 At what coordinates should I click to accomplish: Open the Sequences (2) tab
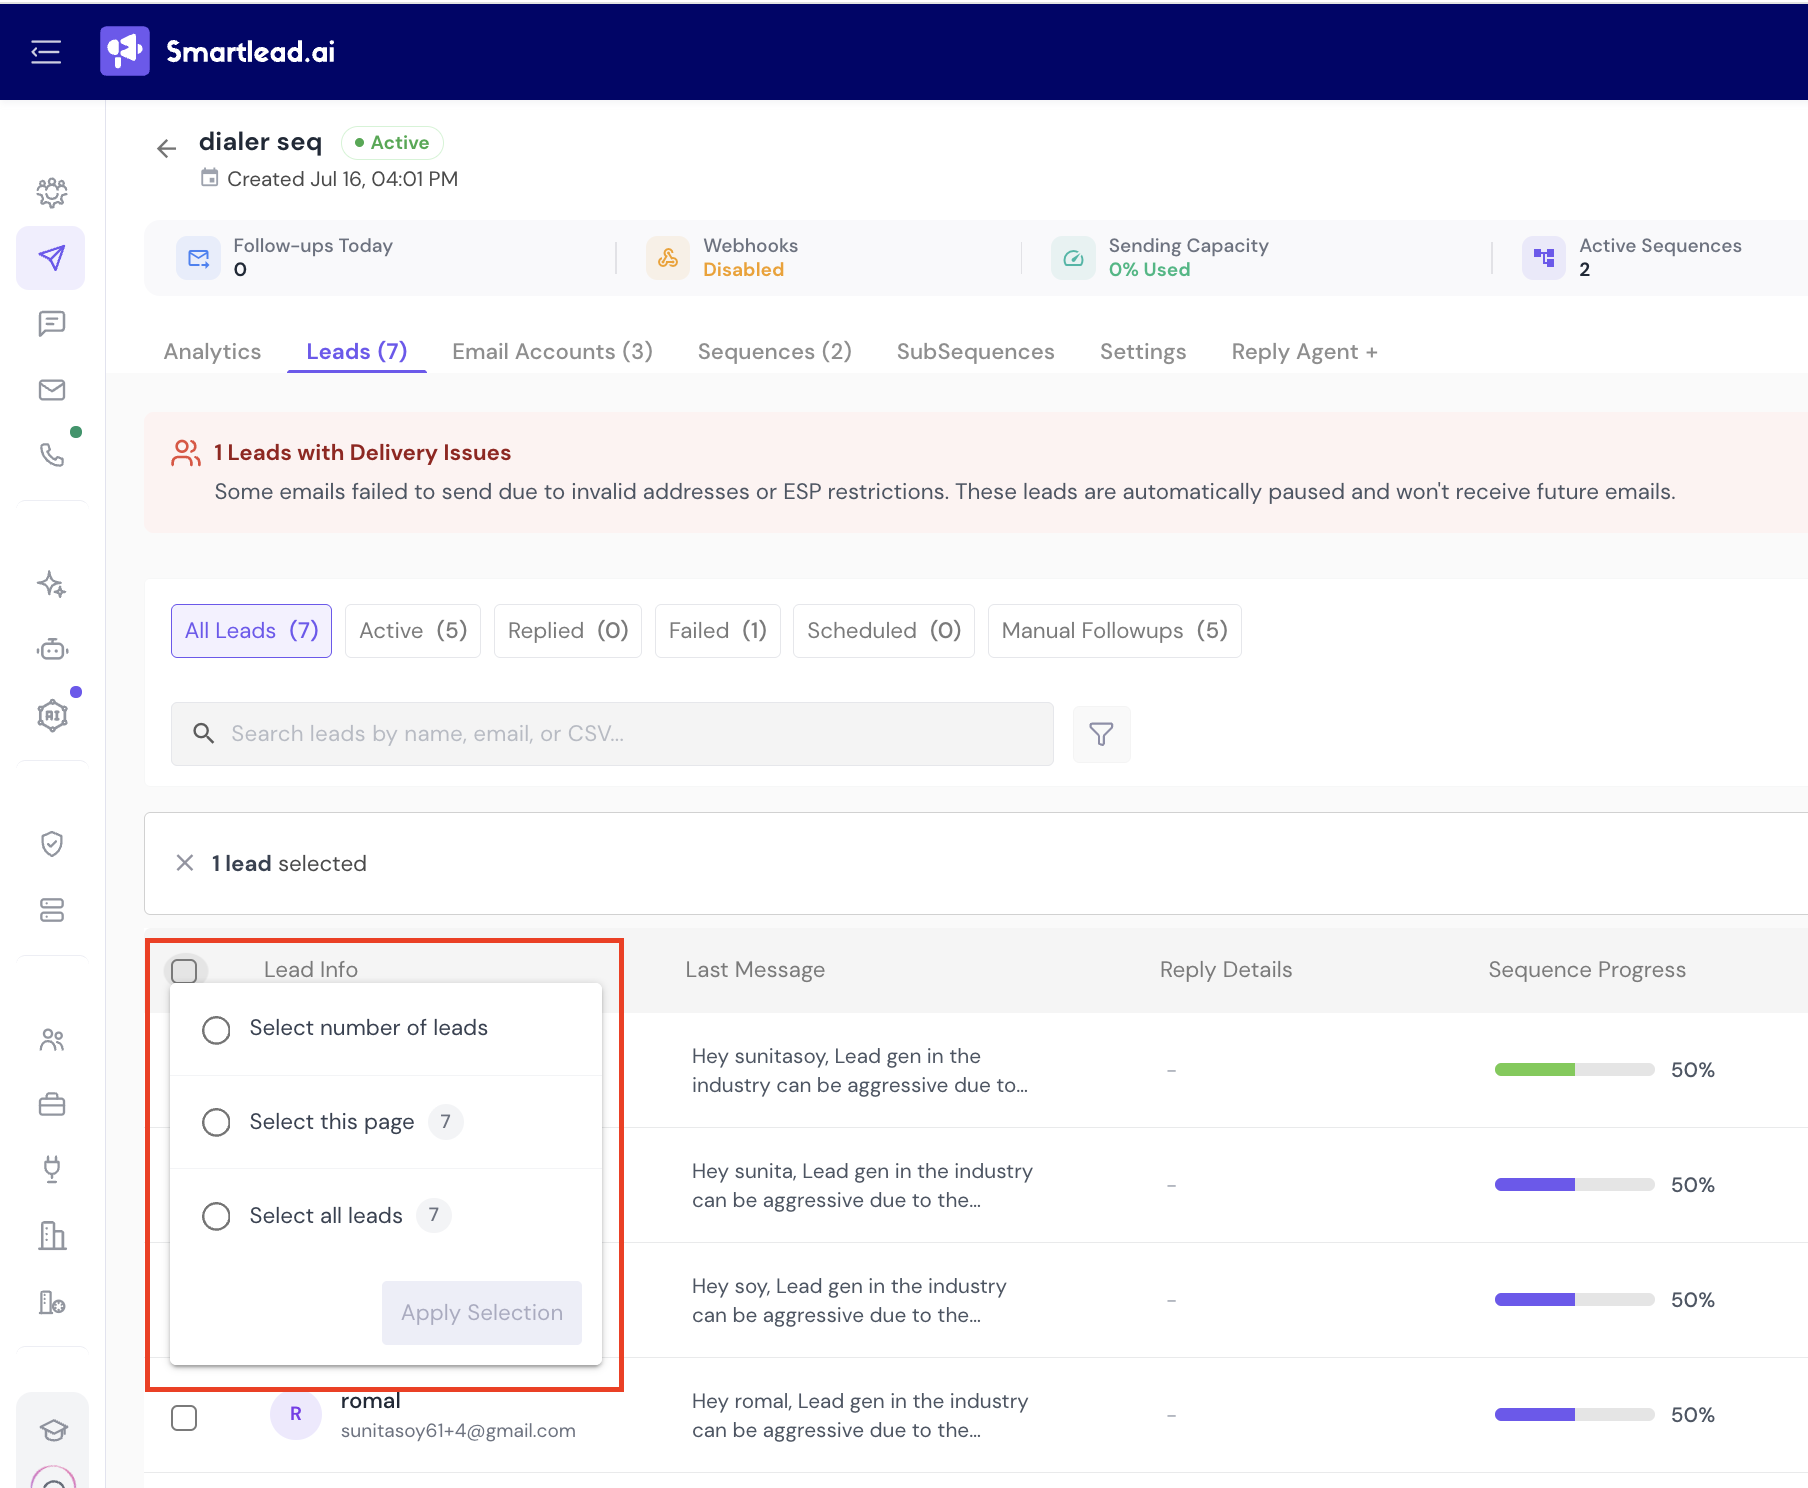775,352
